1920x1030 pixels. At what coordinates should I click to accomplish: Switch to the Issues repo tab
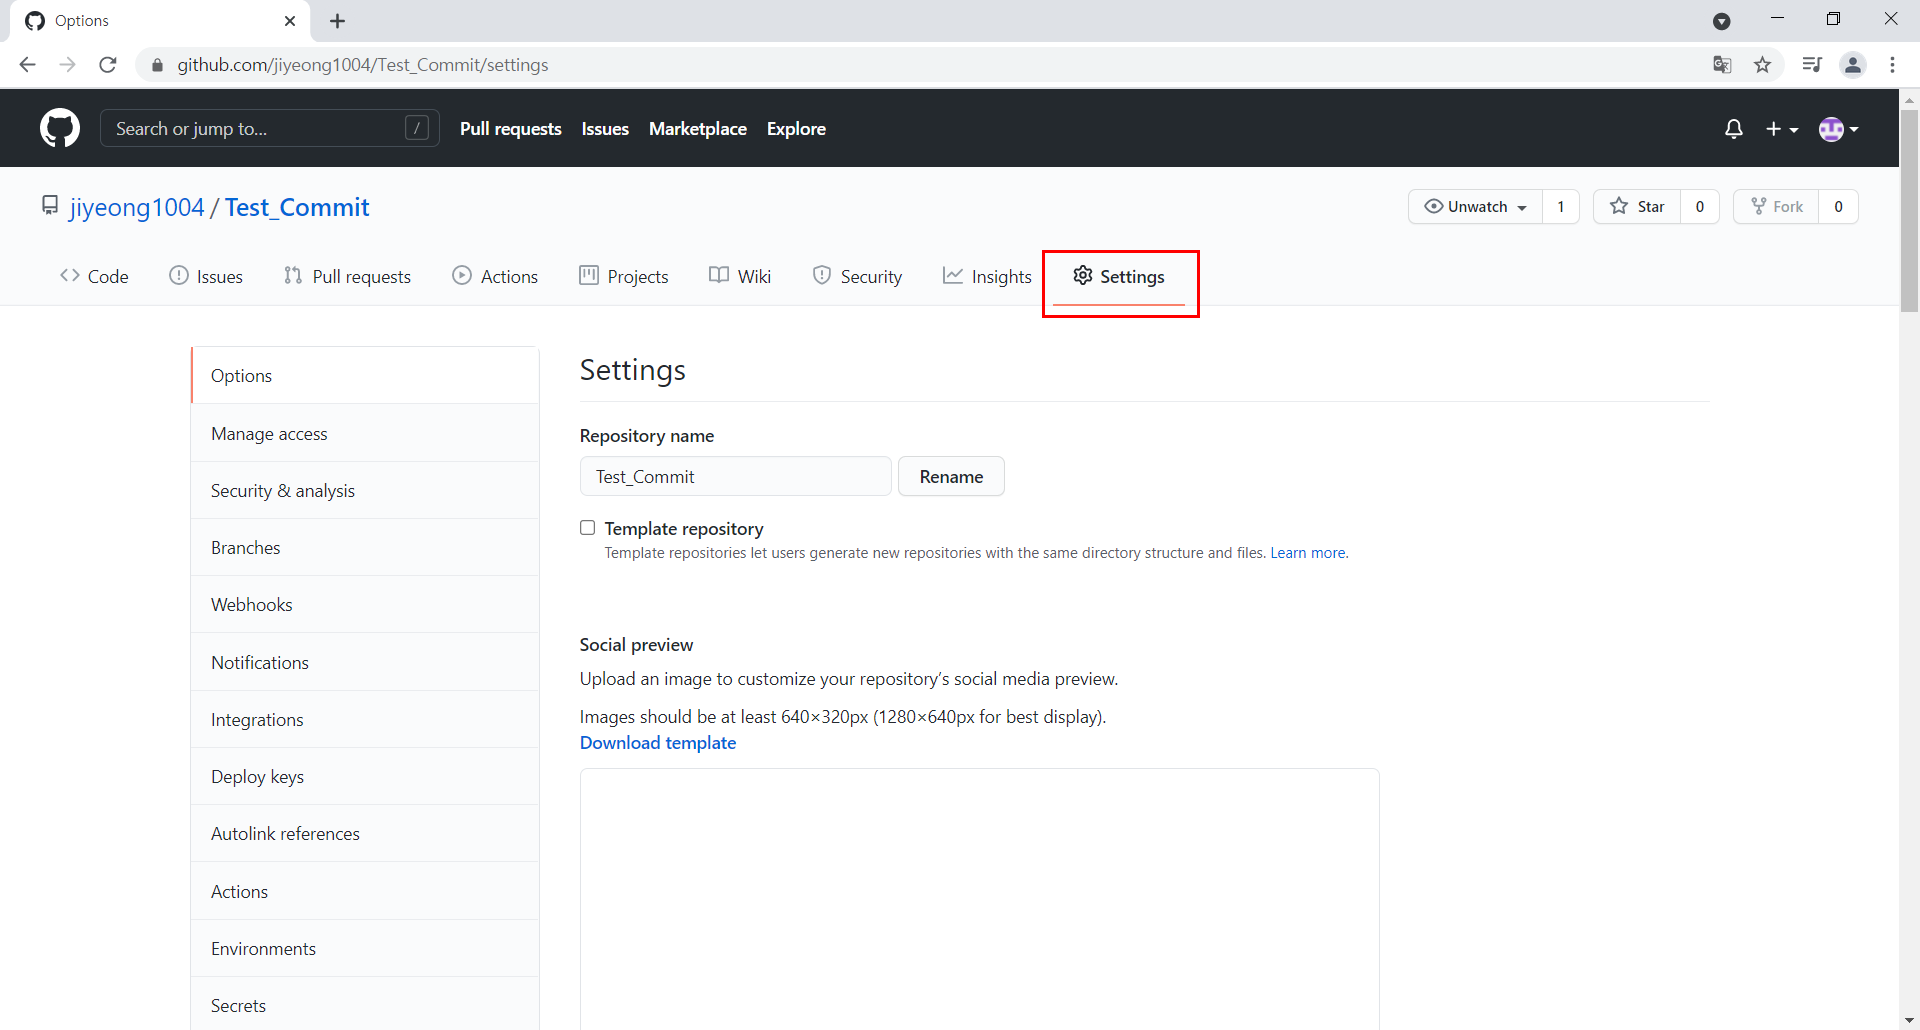(x=206, y=277)
